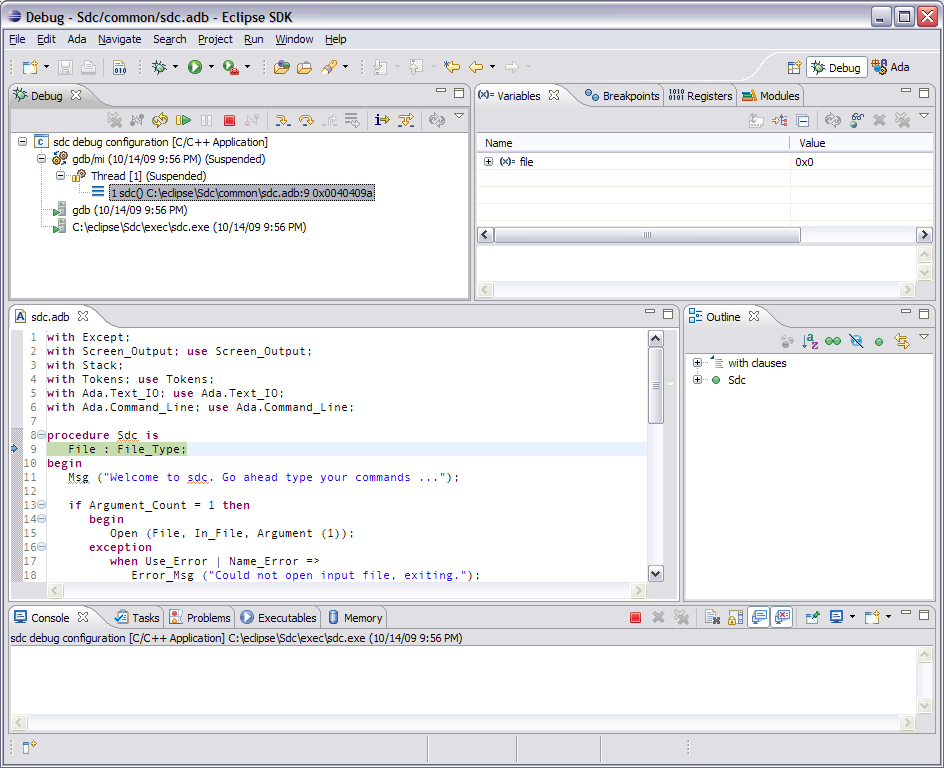Open Display Selected Console dropdown arrow
944x768 pixels.
[852, 617]
